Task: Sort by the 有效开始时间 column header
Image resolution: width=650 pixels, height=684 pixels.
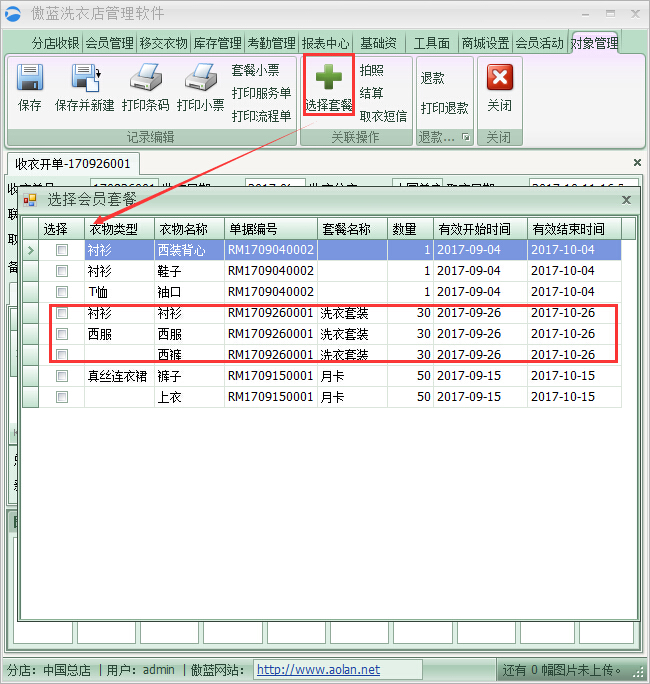Action: 479,229
